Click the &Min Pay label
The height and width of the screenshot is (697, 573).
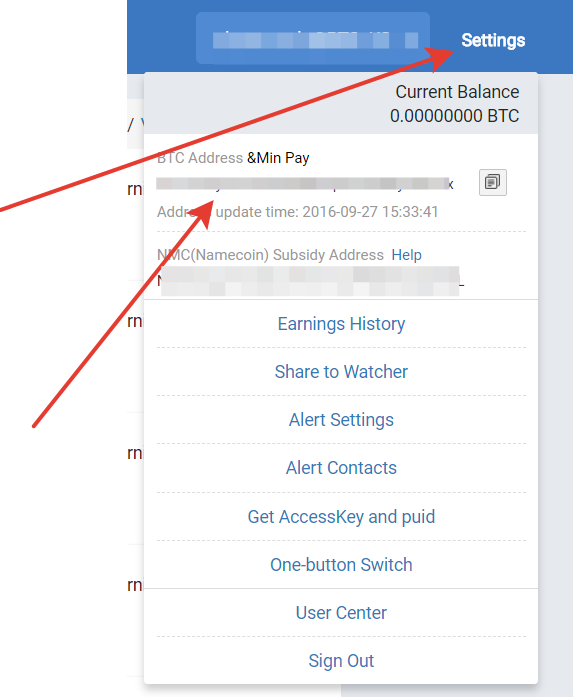tap(278, 158)
